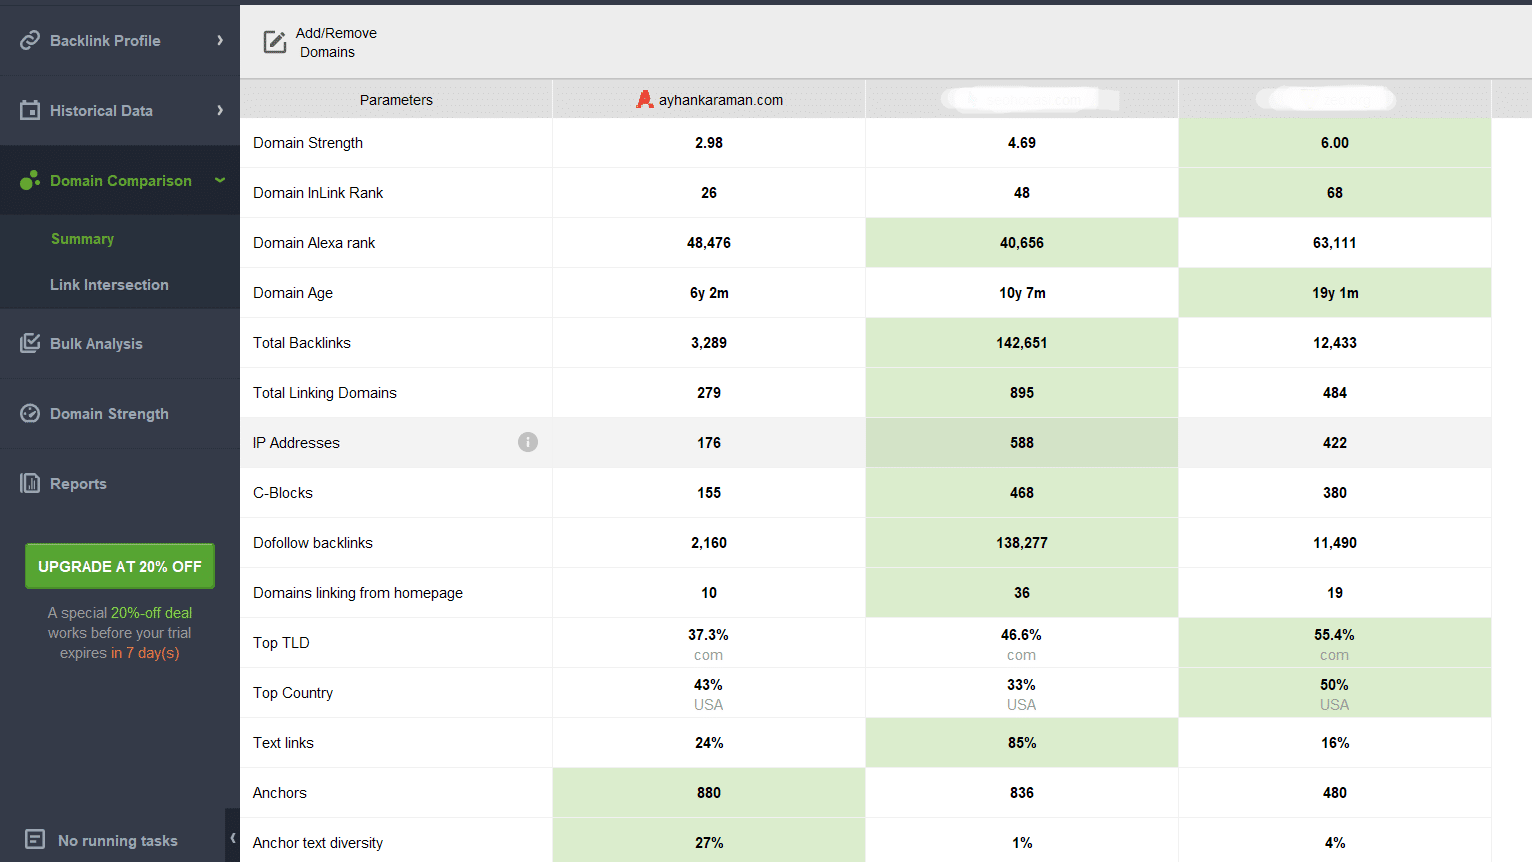Viewport: 1532px width, 862px height.
Task: Expand the Backlink Profile submenu arrow
Action: [x=220, y=40]
